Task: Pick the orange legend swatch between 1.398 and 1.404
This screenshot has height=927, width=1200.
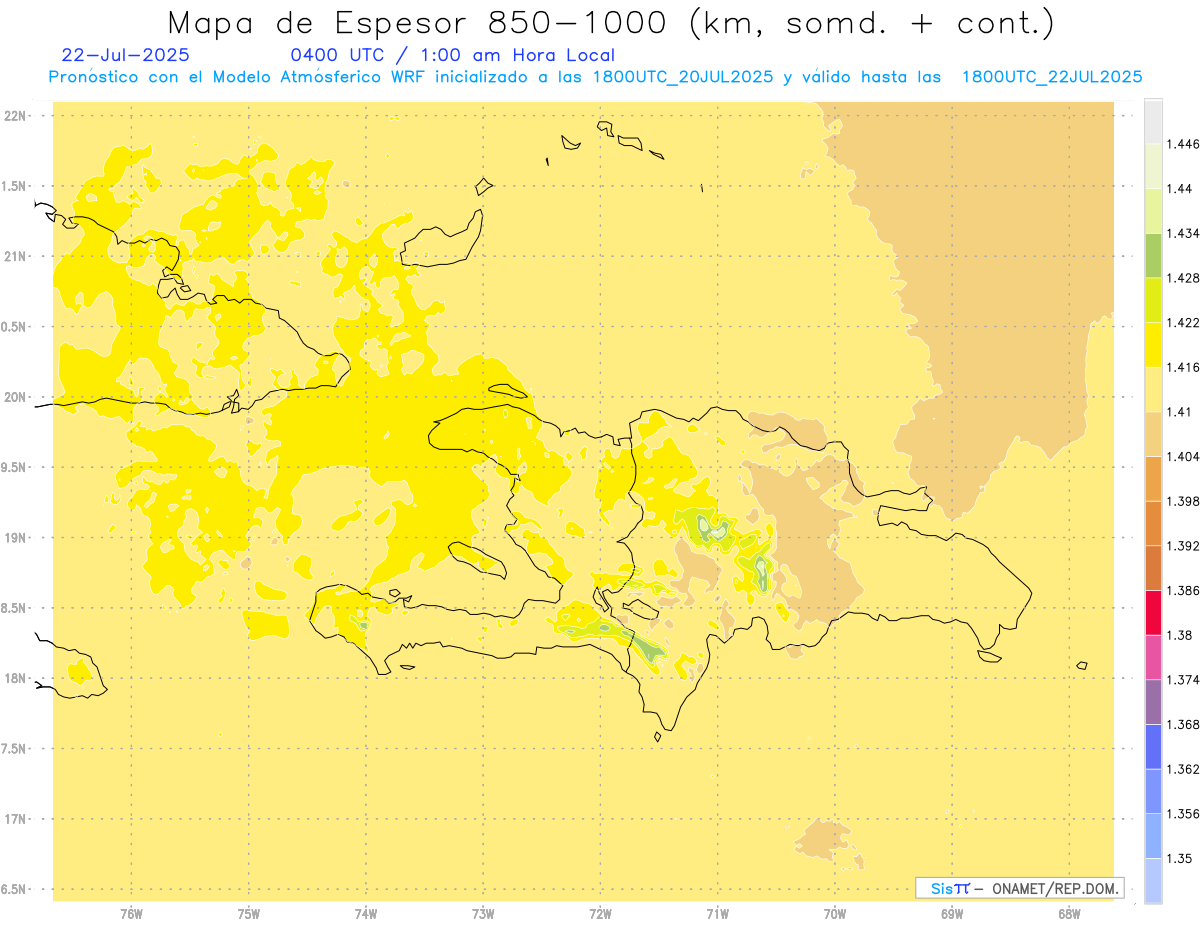Action: tap(1153, 478)
